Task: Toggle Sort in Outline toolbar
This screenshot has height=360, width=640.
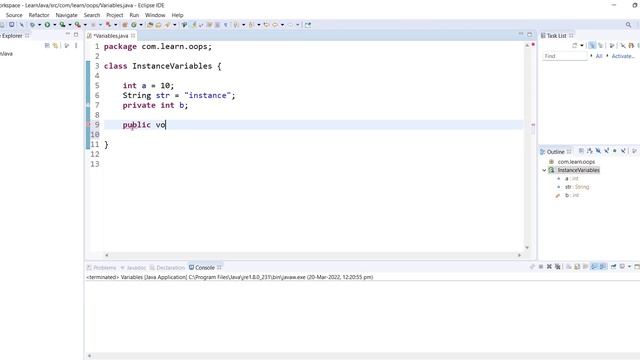Action: coord(589,151)
